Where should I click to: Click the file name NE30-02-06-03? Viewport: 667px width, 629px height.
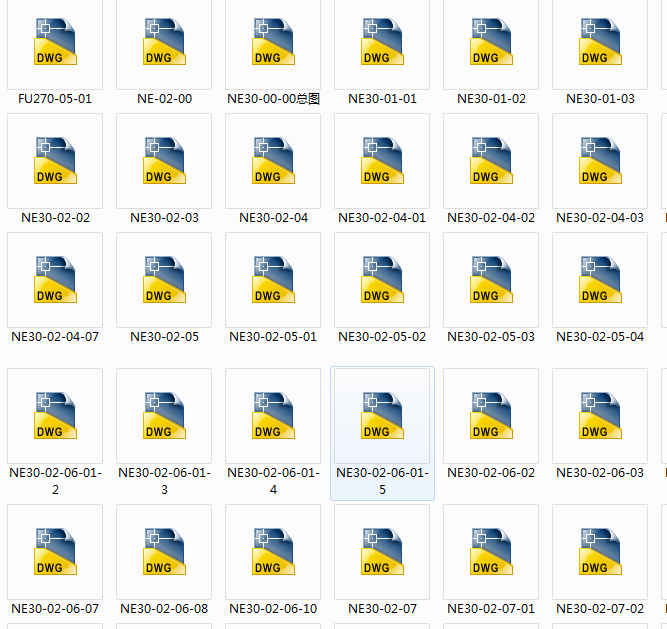600,473
